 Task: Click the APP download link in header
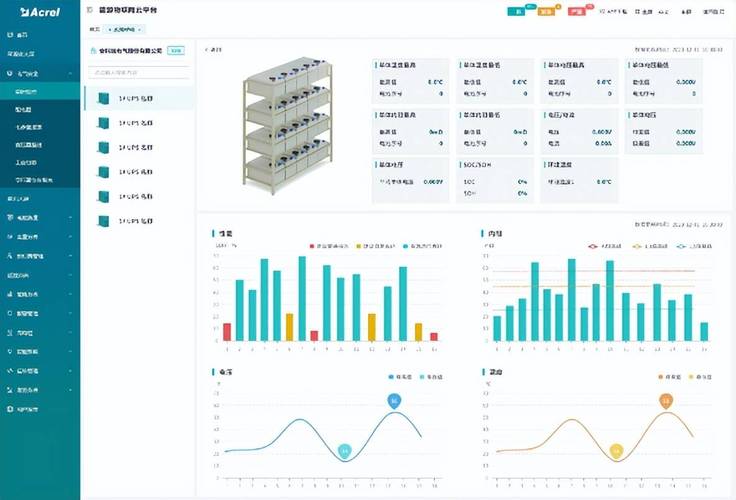[613, 12]
